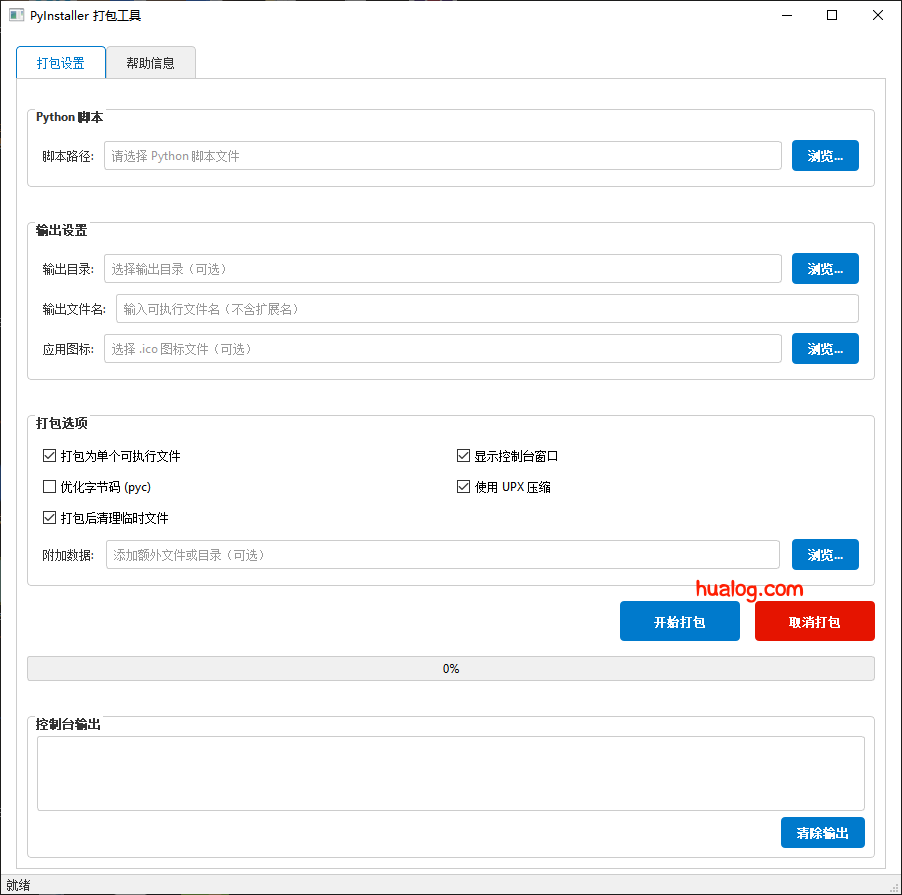Viewport: 902px width, 895px height.
Task: Click the red 取消打包 button
Action: pyautogui.click(x=814, y=621)
